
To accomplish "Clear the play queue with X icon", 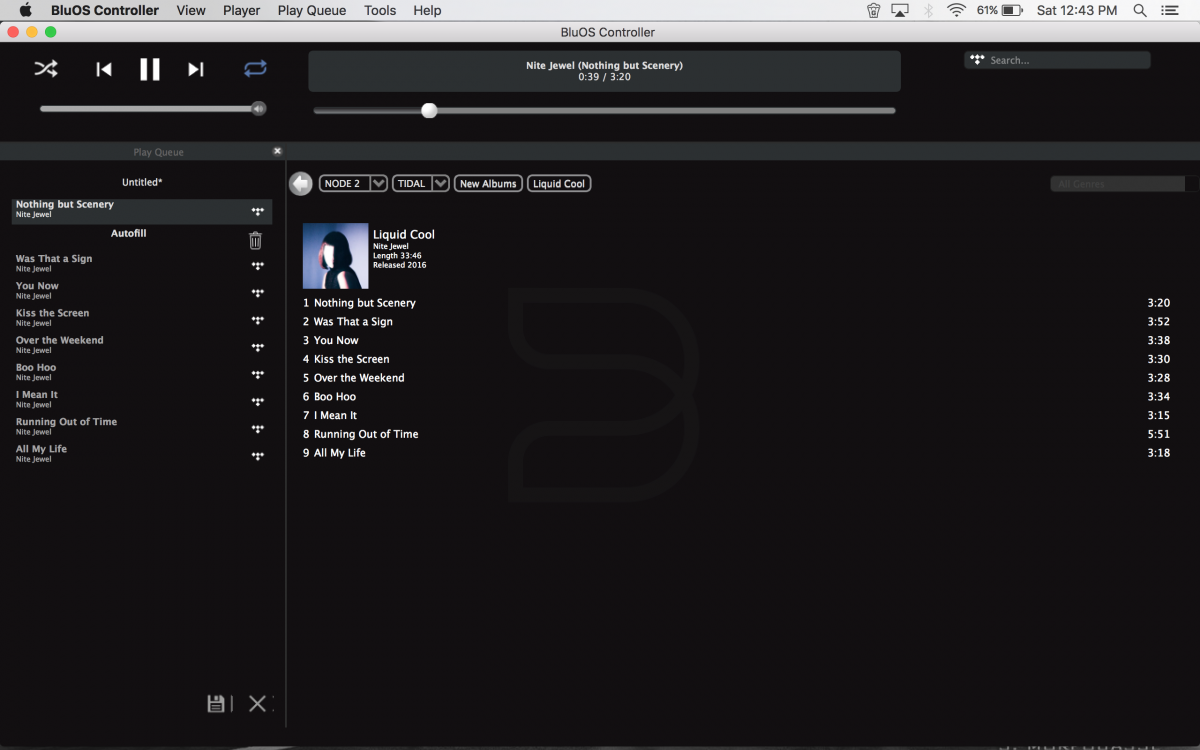I will click(x=257, y=703).
